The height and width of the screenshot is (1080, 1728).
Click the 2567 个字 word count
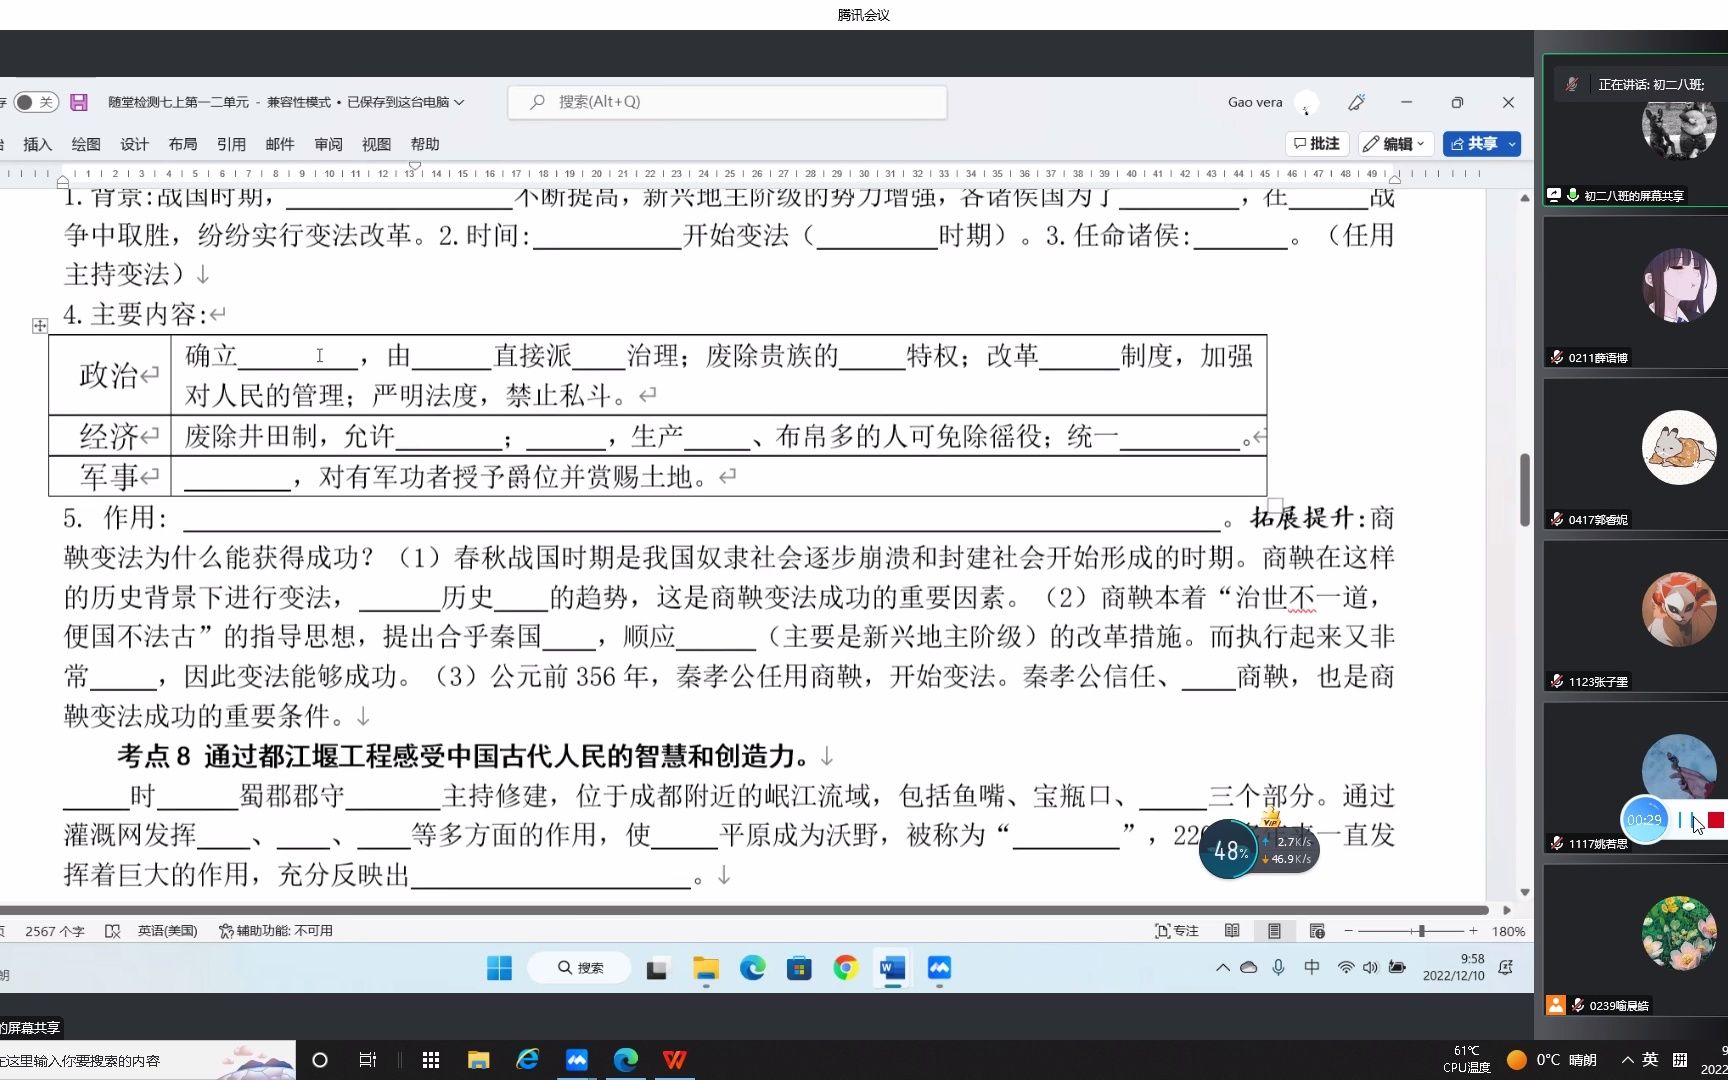pyautogui.click(x=55, y=931)
